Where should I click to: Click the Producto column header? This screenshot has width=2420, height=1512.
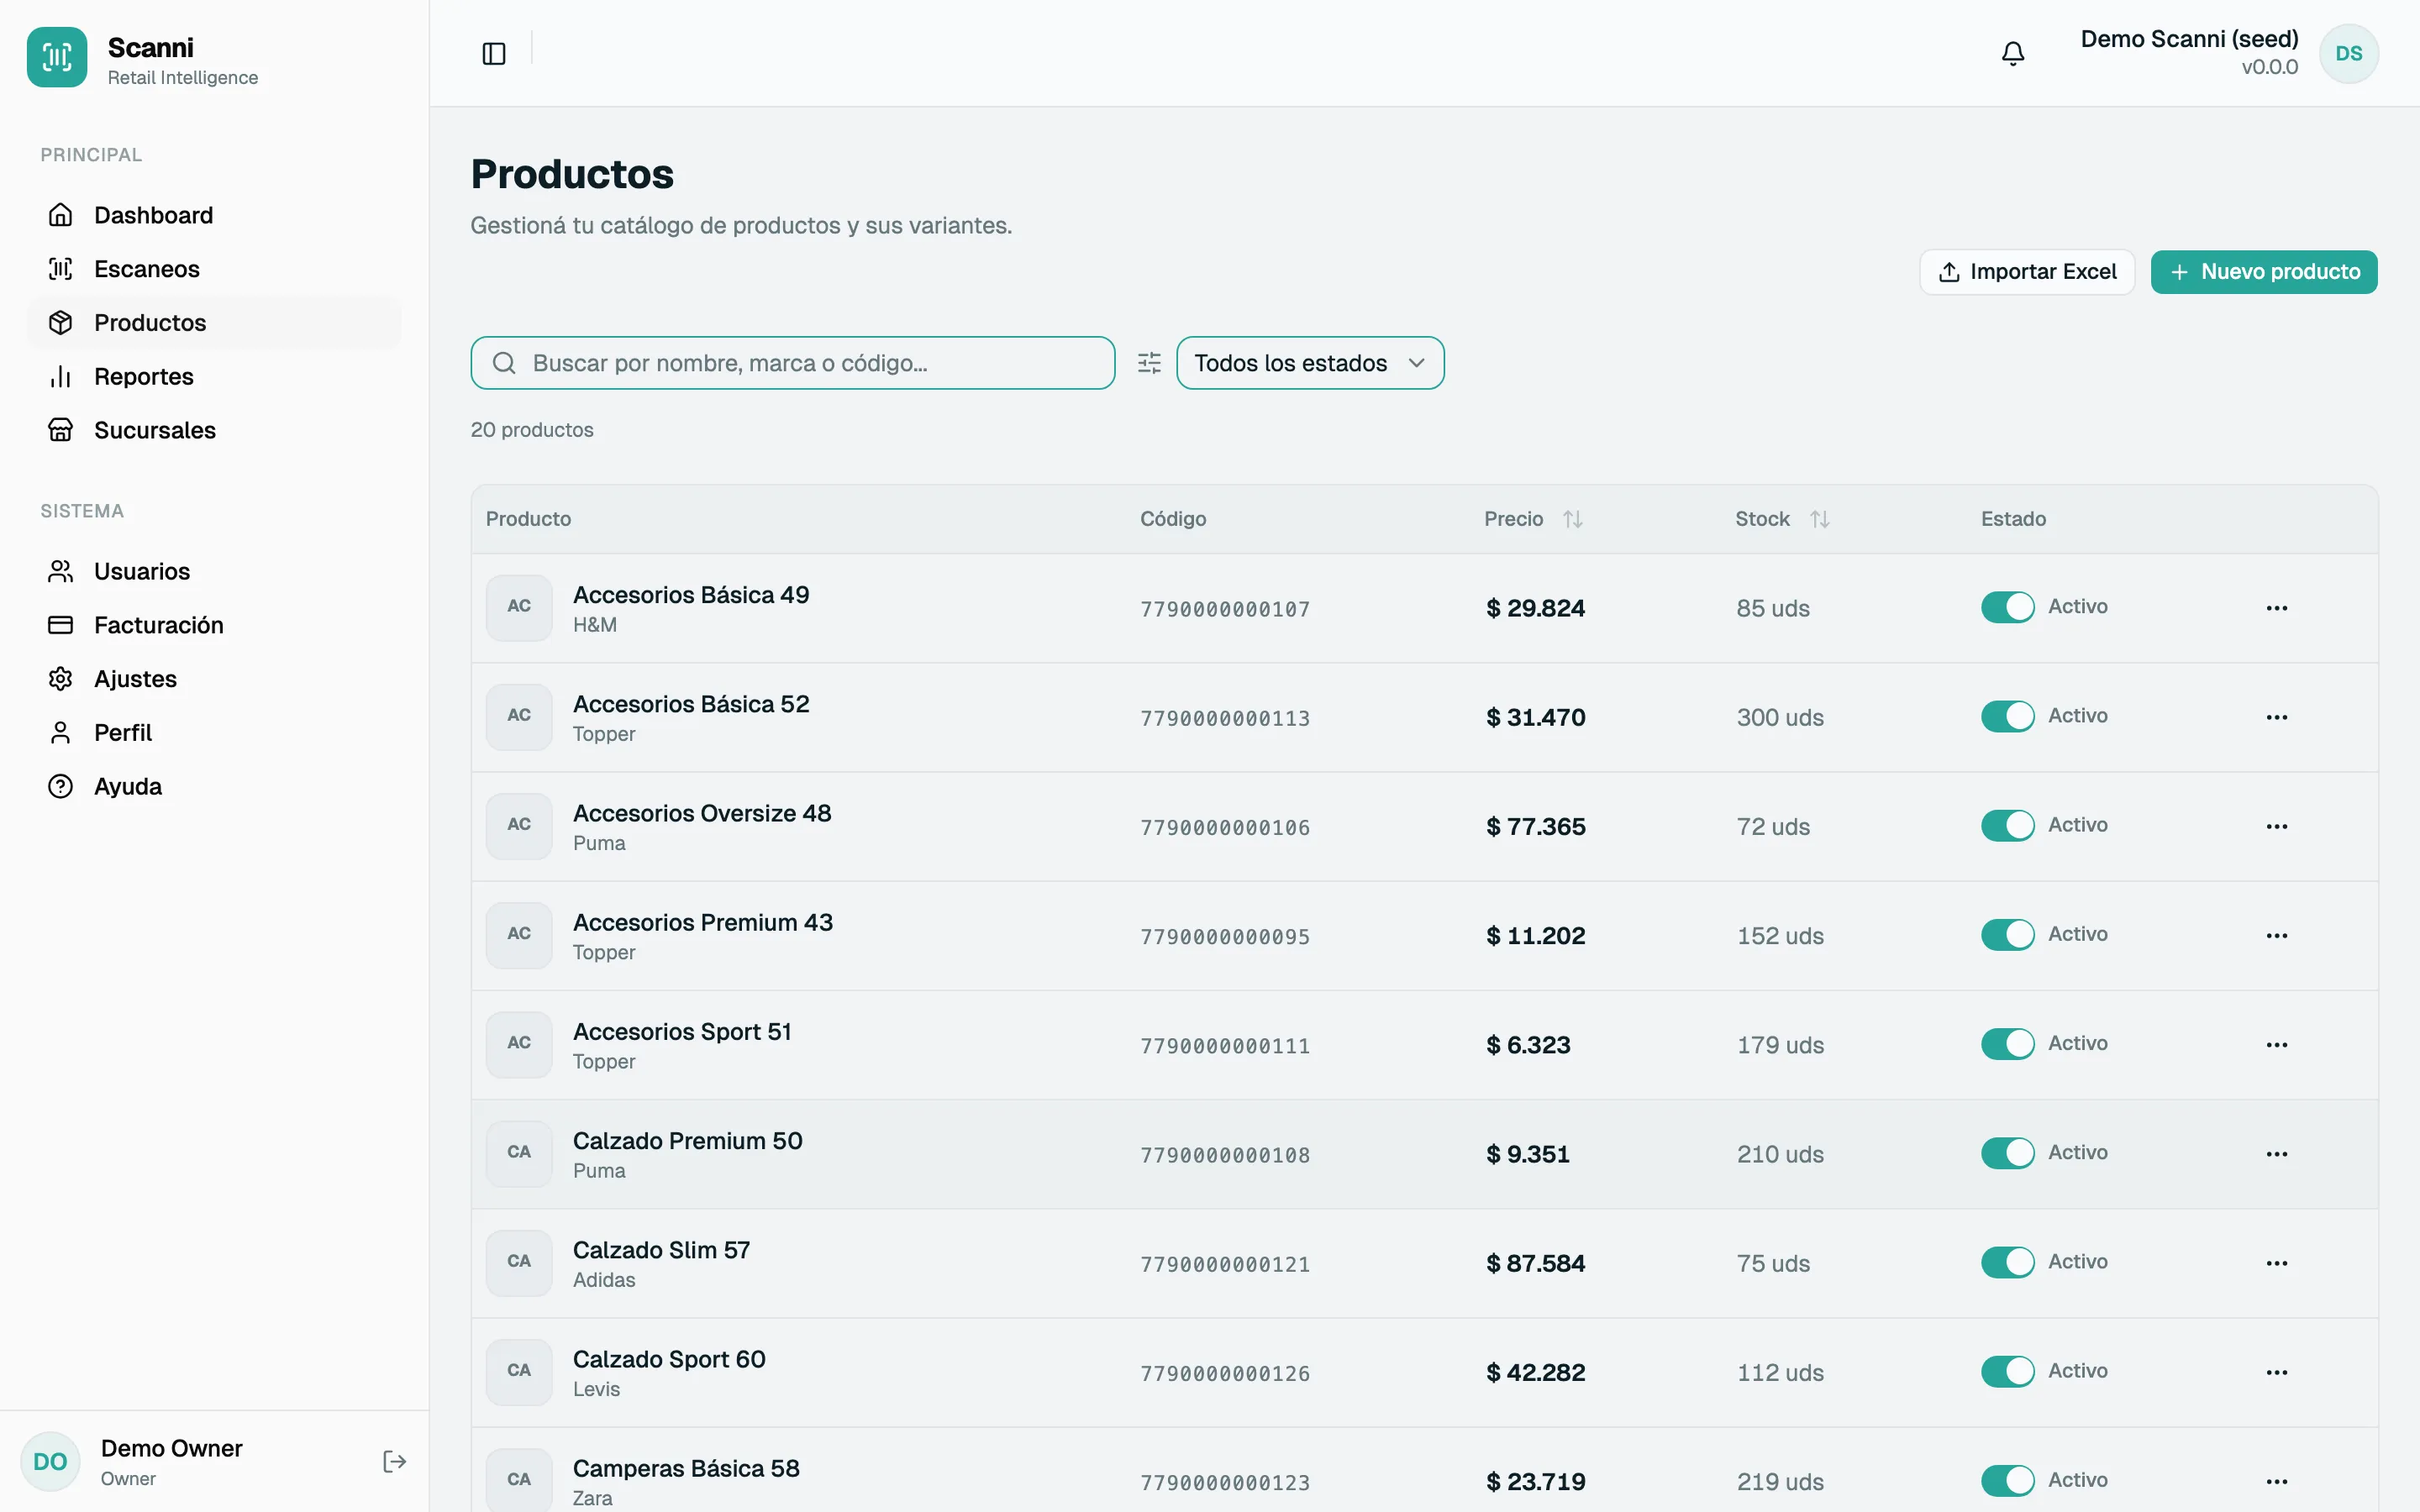(528, 519)
